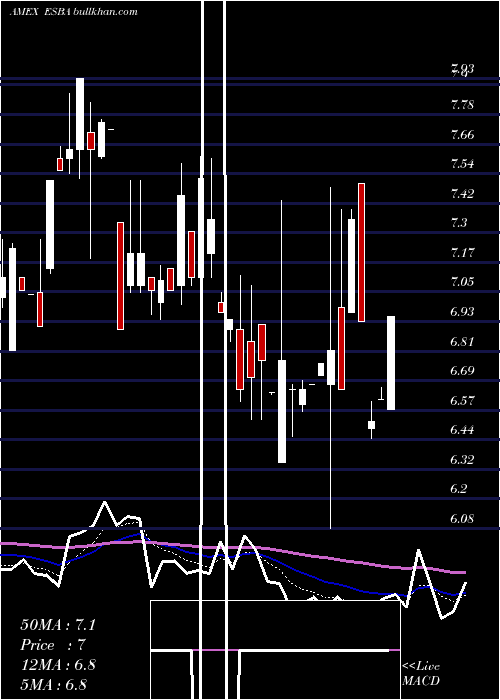Viewport: 500px width, 700px height.
Task: Click the tallest white candle reaching 7.9
Action: (x=80, y=114)
